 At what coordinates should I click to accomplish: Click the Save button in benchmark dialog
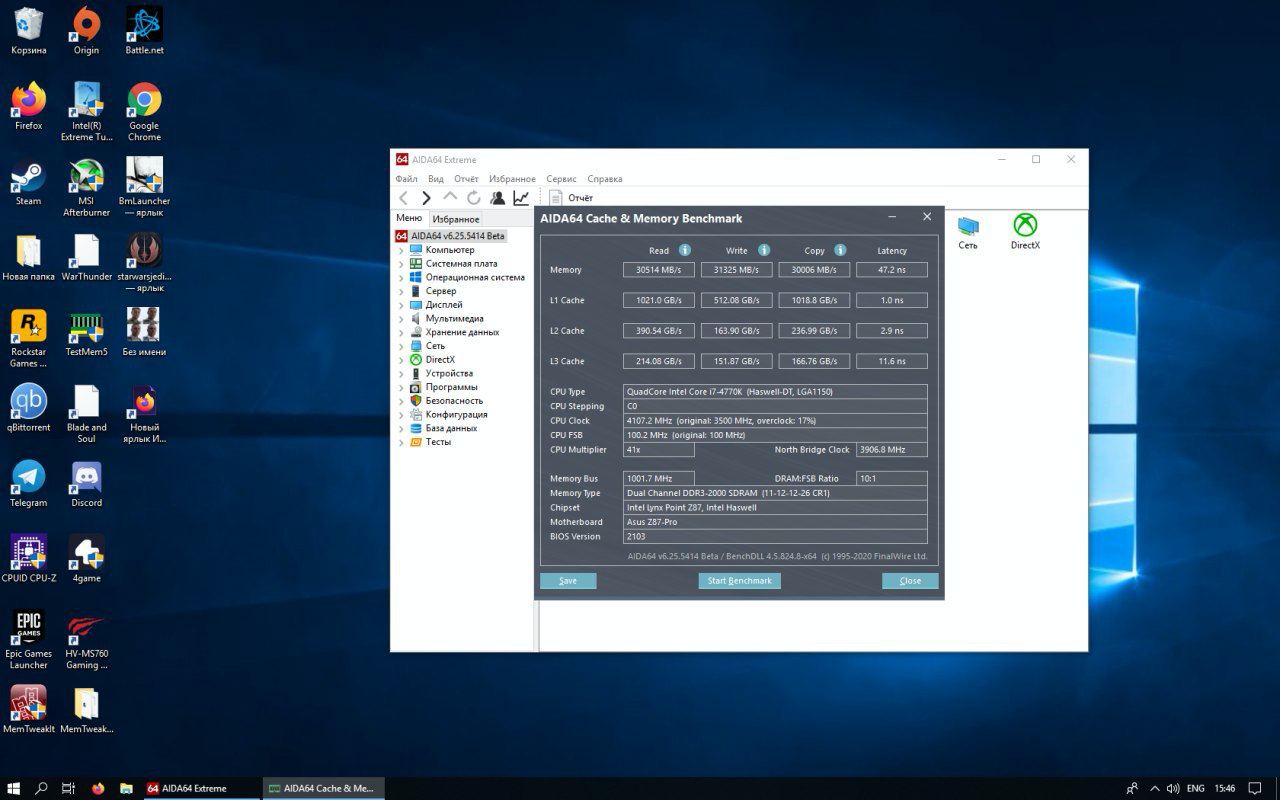pos(568,581)
